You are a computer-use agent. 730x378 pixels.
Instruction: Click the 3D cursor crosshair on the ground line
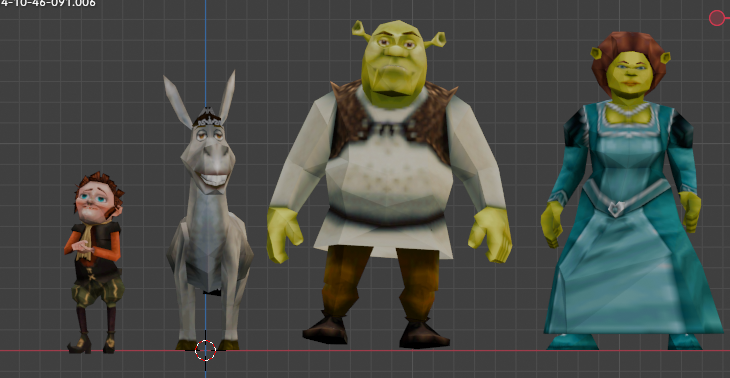point(205,351)
